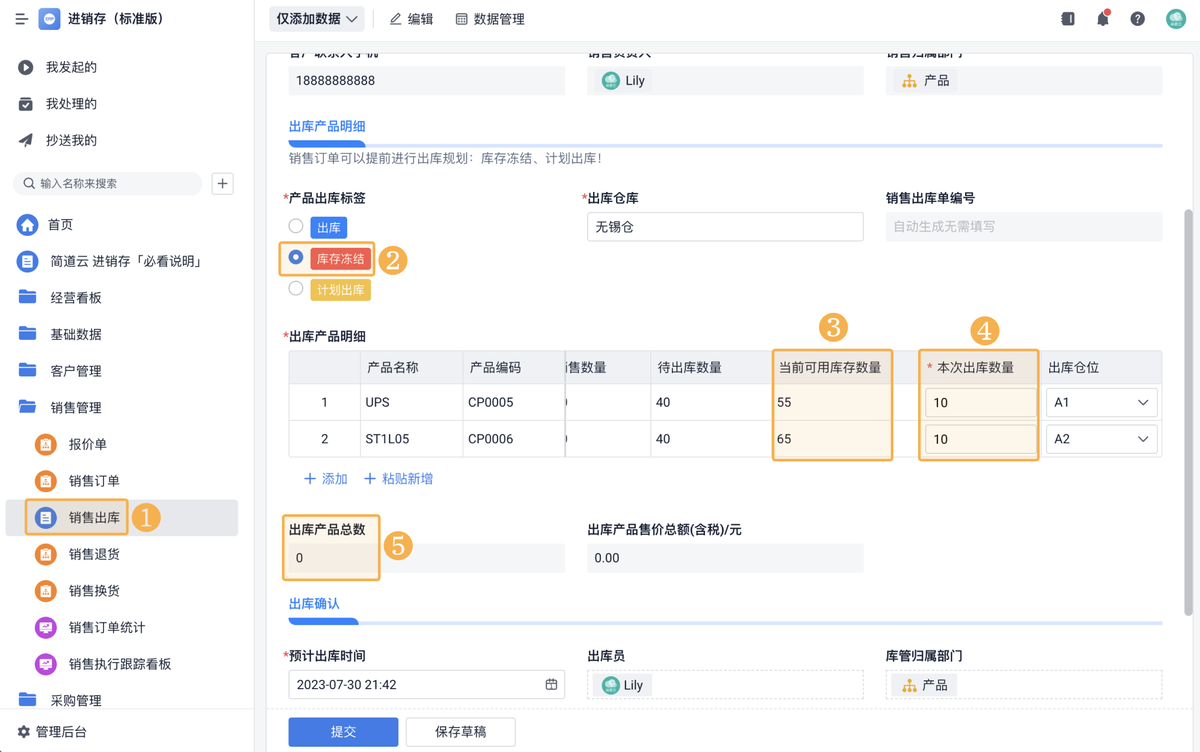Click the plus icon beside search box
This screenshot has width=1200, height=752.
(x=223, y=183)
